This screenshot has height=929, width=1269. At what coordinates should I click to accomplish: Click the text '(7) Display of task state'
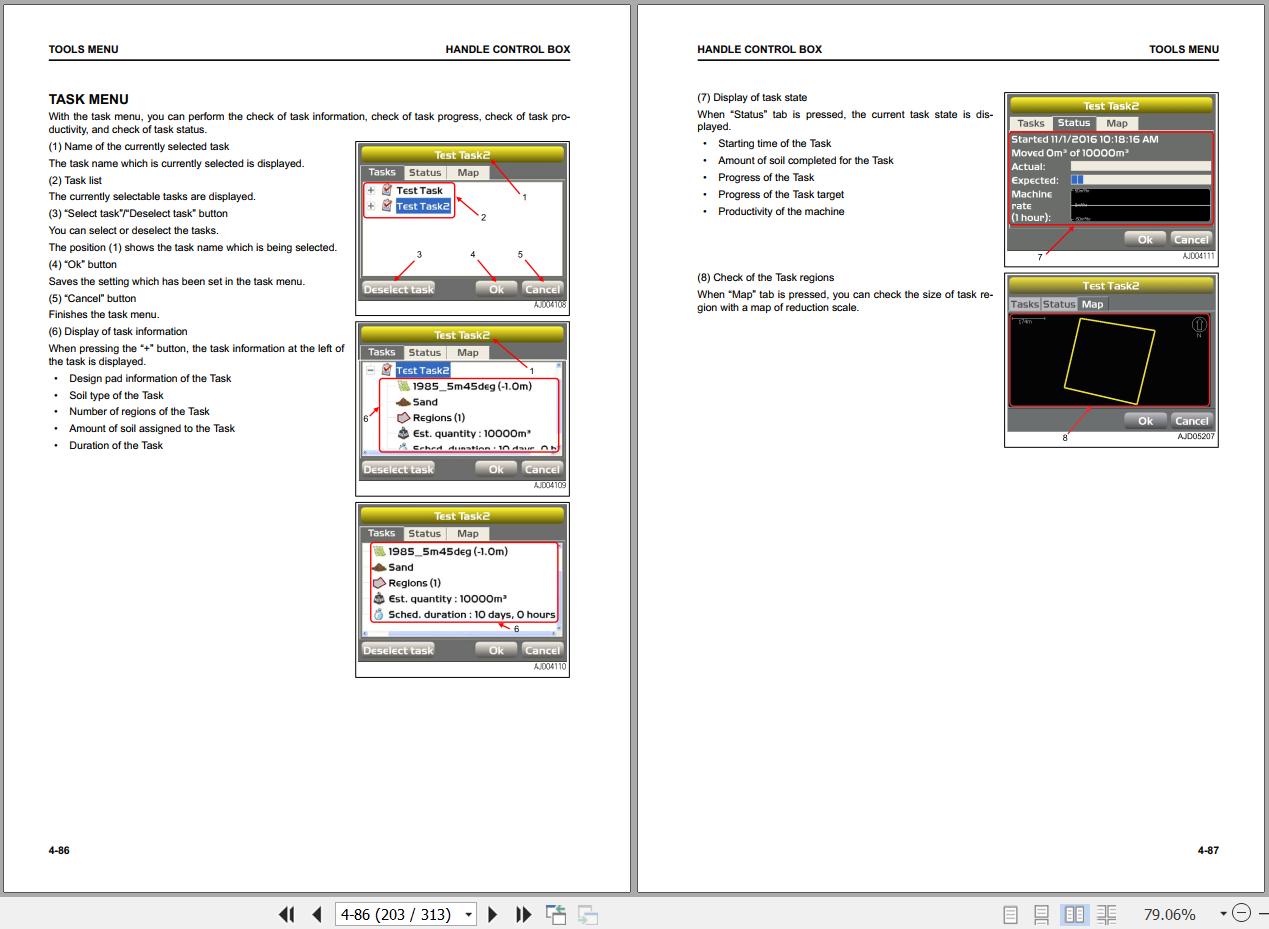coord(752,97)
